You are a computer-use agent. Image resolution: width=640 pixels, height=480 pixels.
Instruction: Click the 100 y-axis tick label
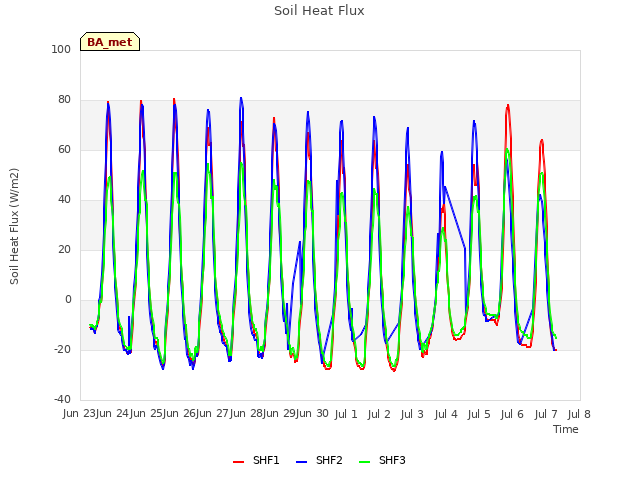tap(61, 49)
